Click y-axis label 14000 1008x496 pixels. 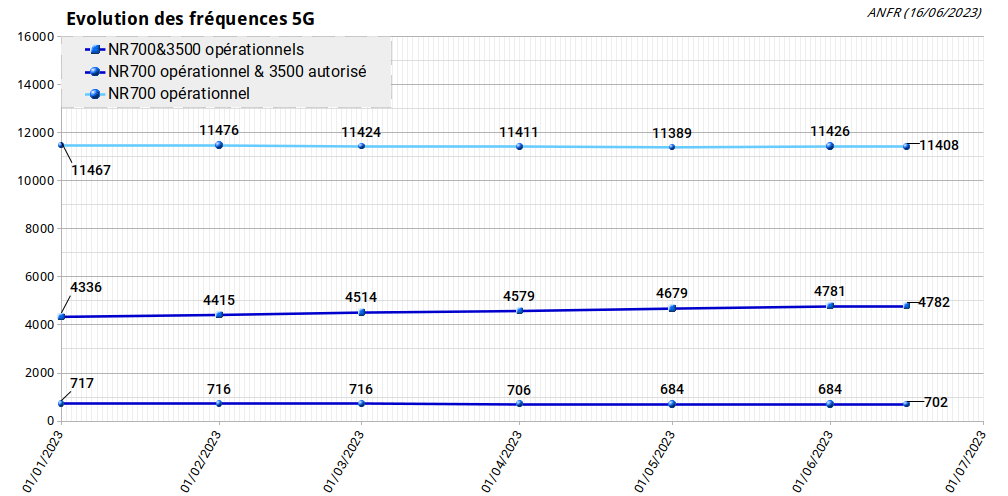pos(36,85)
